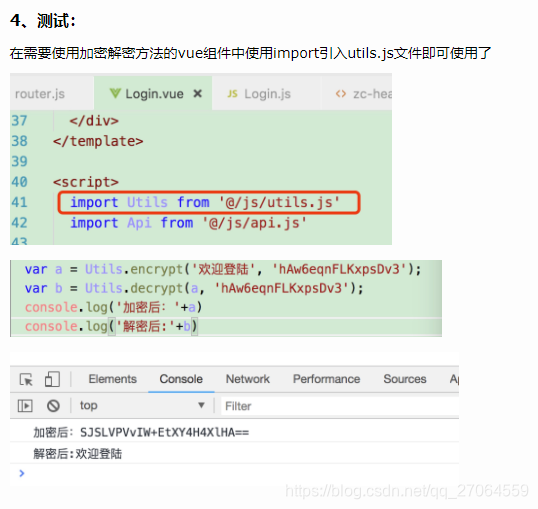Image resolution: width=538 pixels, height=509 pixels.
Task: Click the 加密后 console output row
Action: click(x=234, y=432)
